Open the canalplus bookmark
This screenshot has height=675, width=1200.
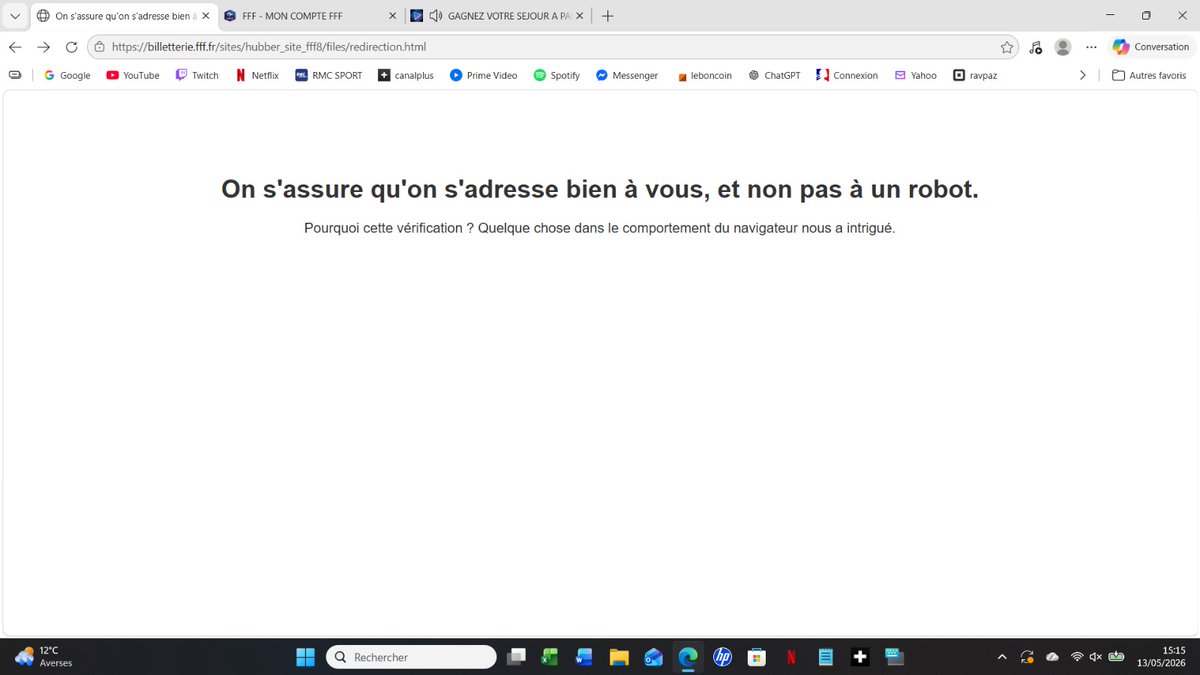point(406,75)
